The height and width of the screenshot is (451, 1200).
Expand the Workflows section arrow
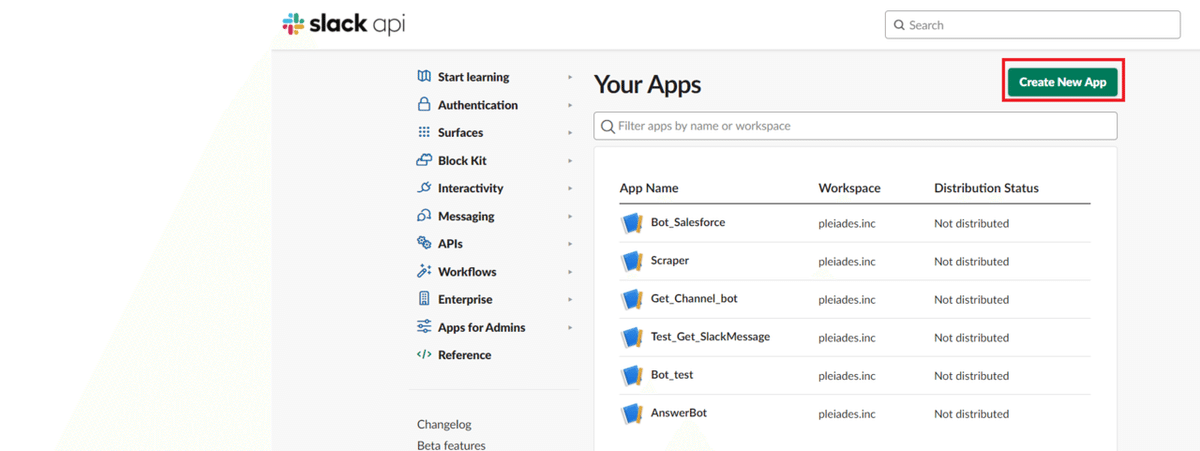point(570,271)
